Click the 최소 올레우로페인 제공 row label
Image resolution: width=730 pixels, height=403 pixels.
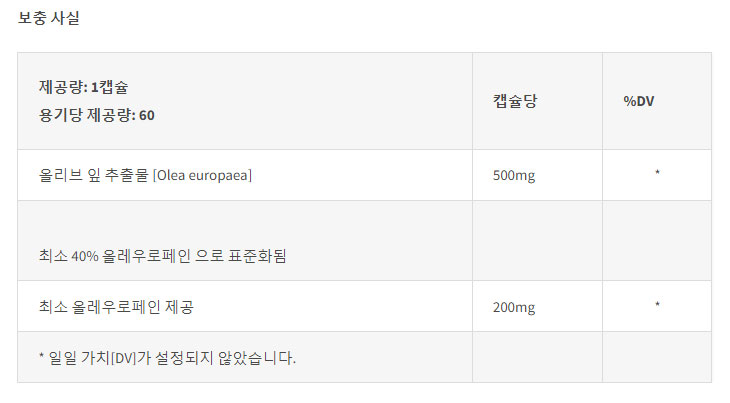point(116,307)
